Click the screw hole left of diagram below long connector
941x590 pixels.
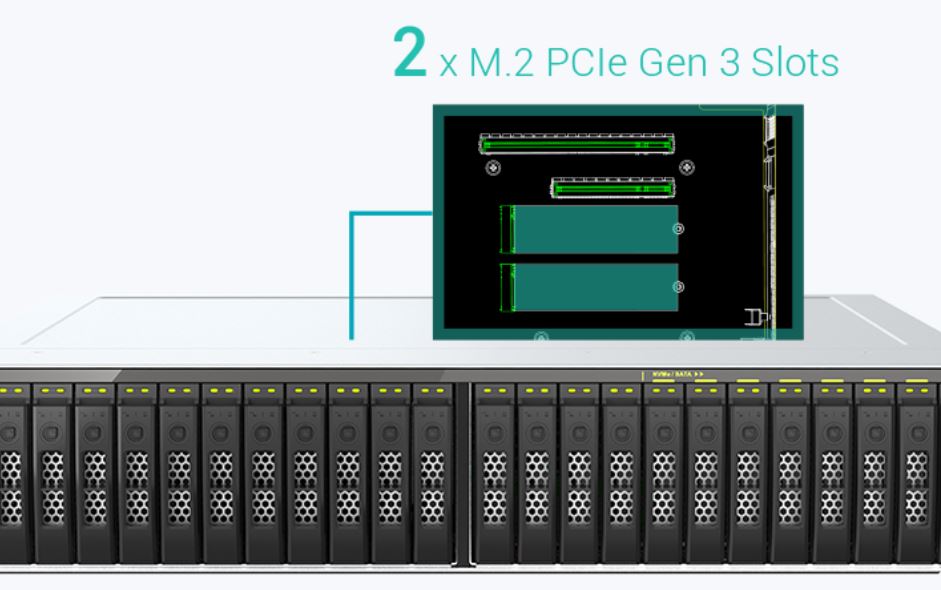pos(493,167)
